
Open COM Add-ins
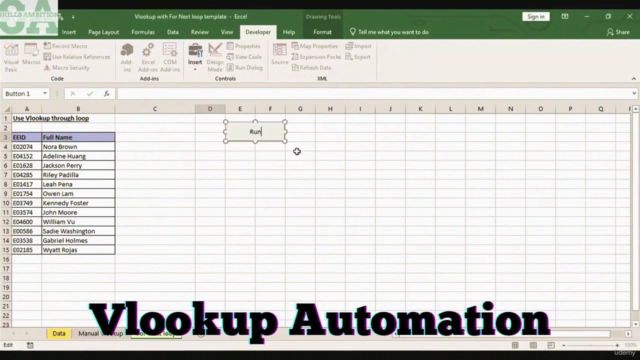pos(170,58)
